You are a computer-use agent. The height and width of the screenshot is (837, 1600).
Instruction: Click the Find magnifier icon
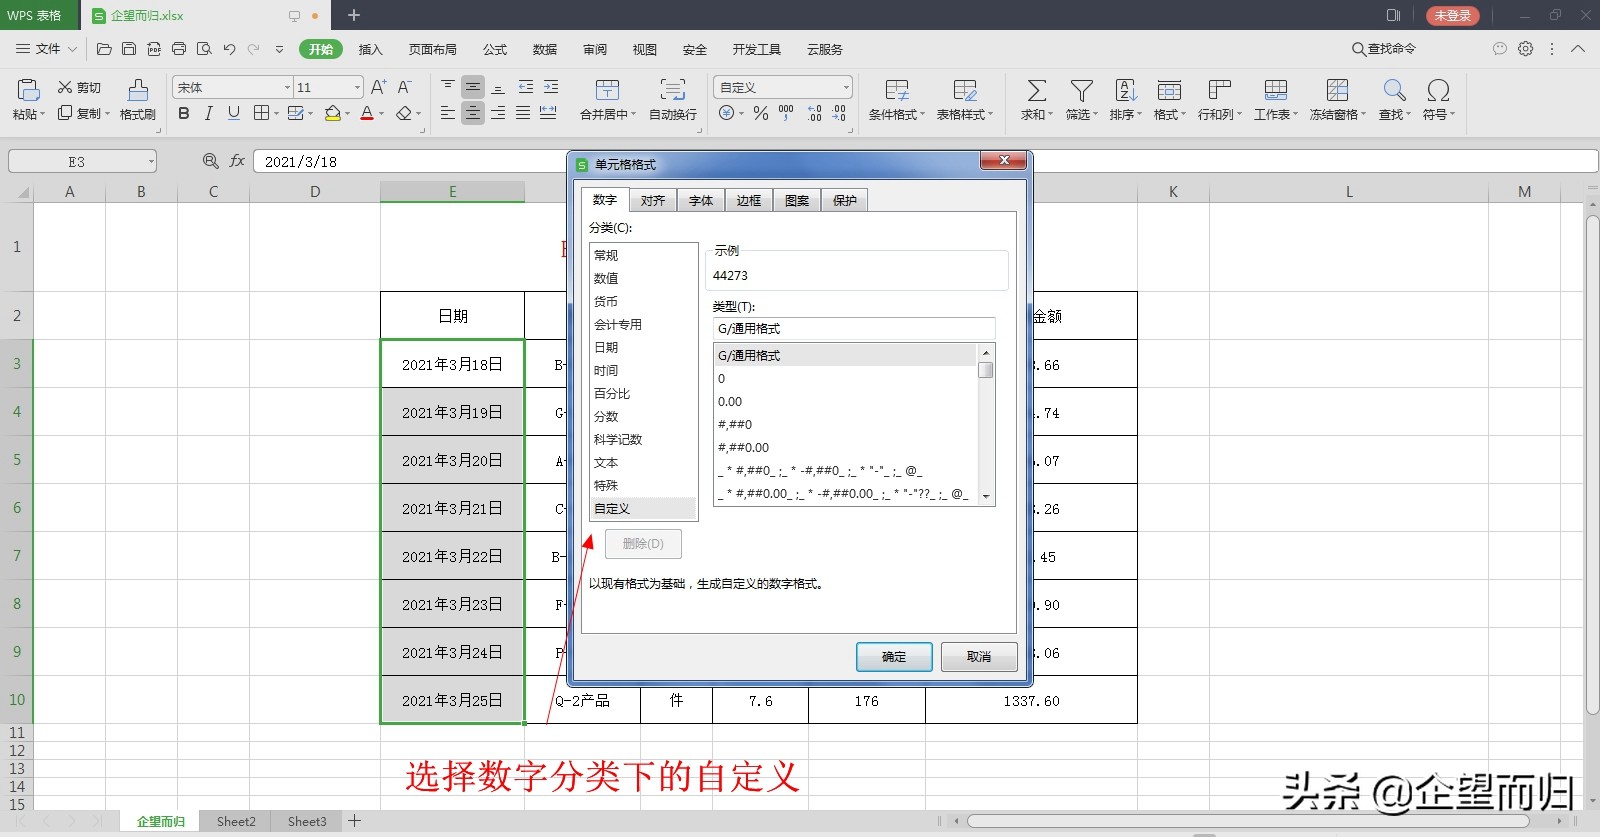1394,90
